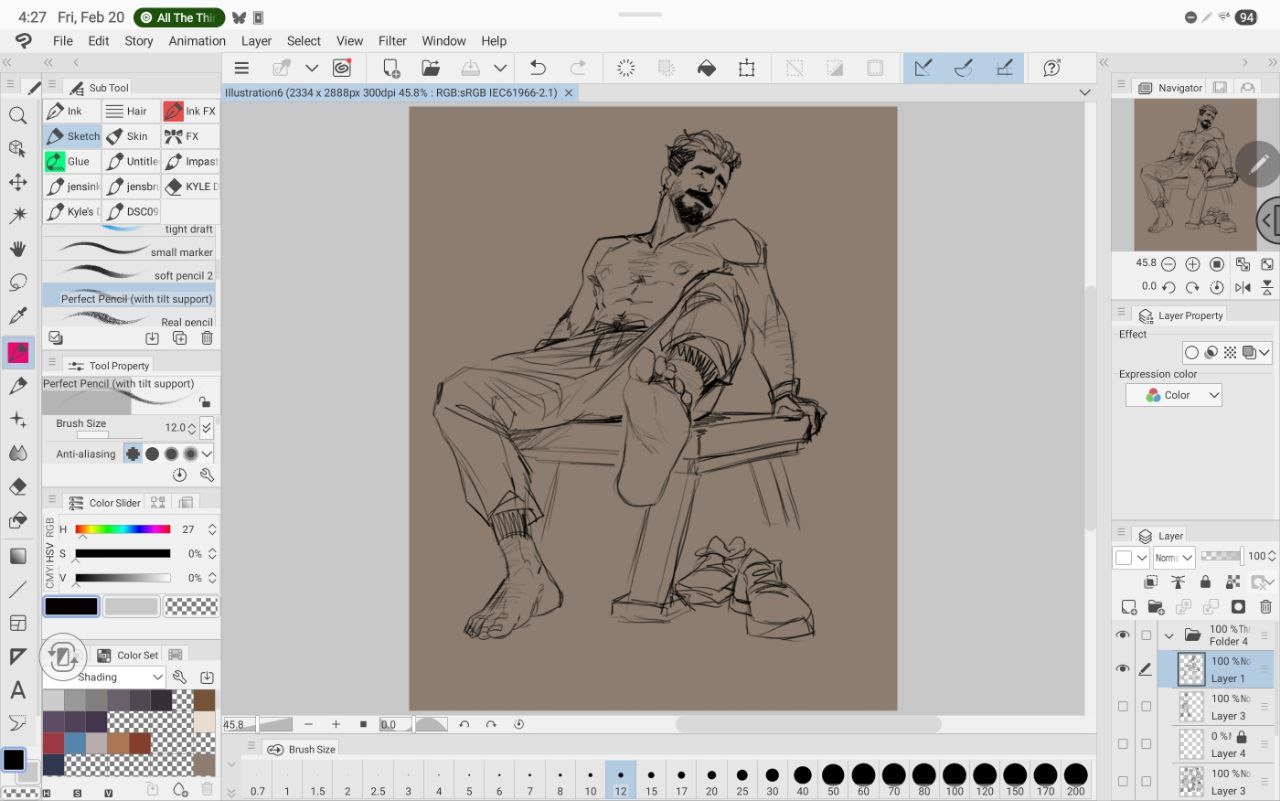Image resolution: width=1280 pixels, height=801 pixels.
Task: Select the Text tool
Action: 18,690
